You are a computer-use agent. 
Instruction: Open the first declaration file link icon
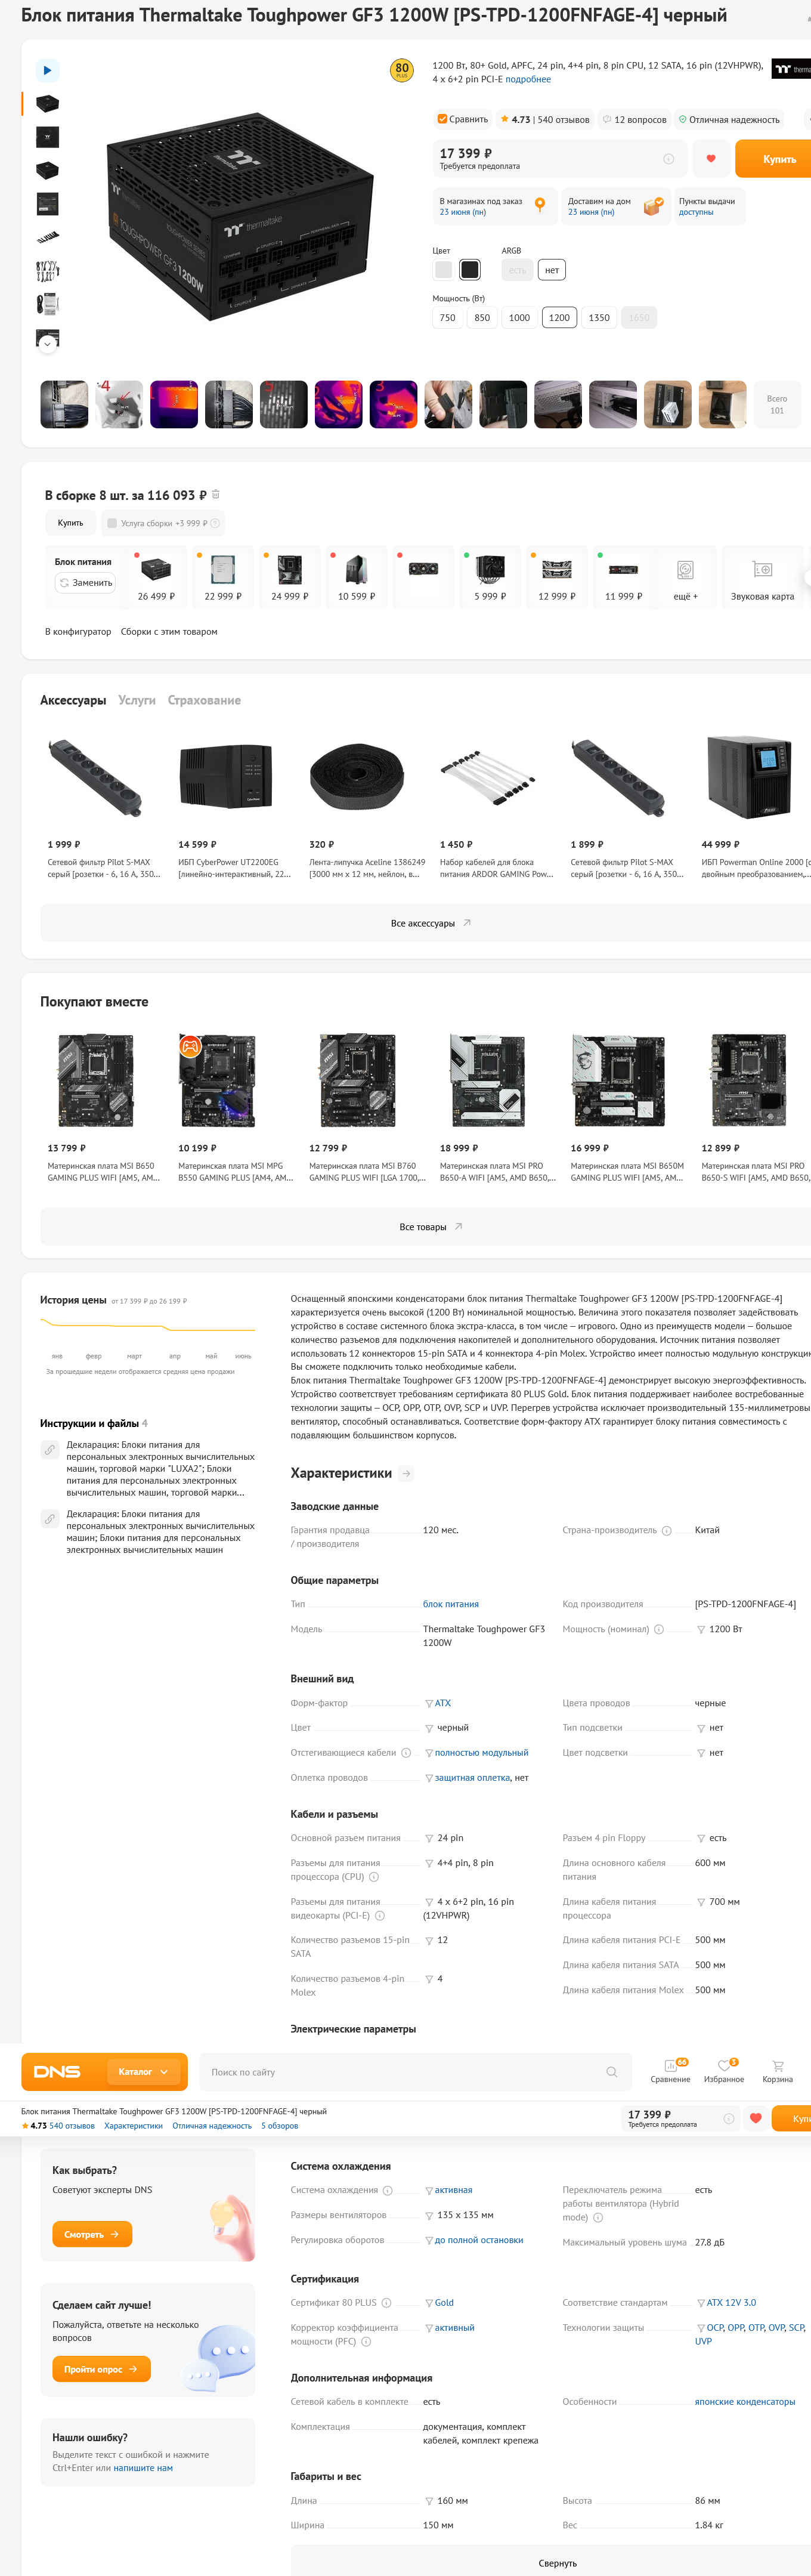(49, 1449)
